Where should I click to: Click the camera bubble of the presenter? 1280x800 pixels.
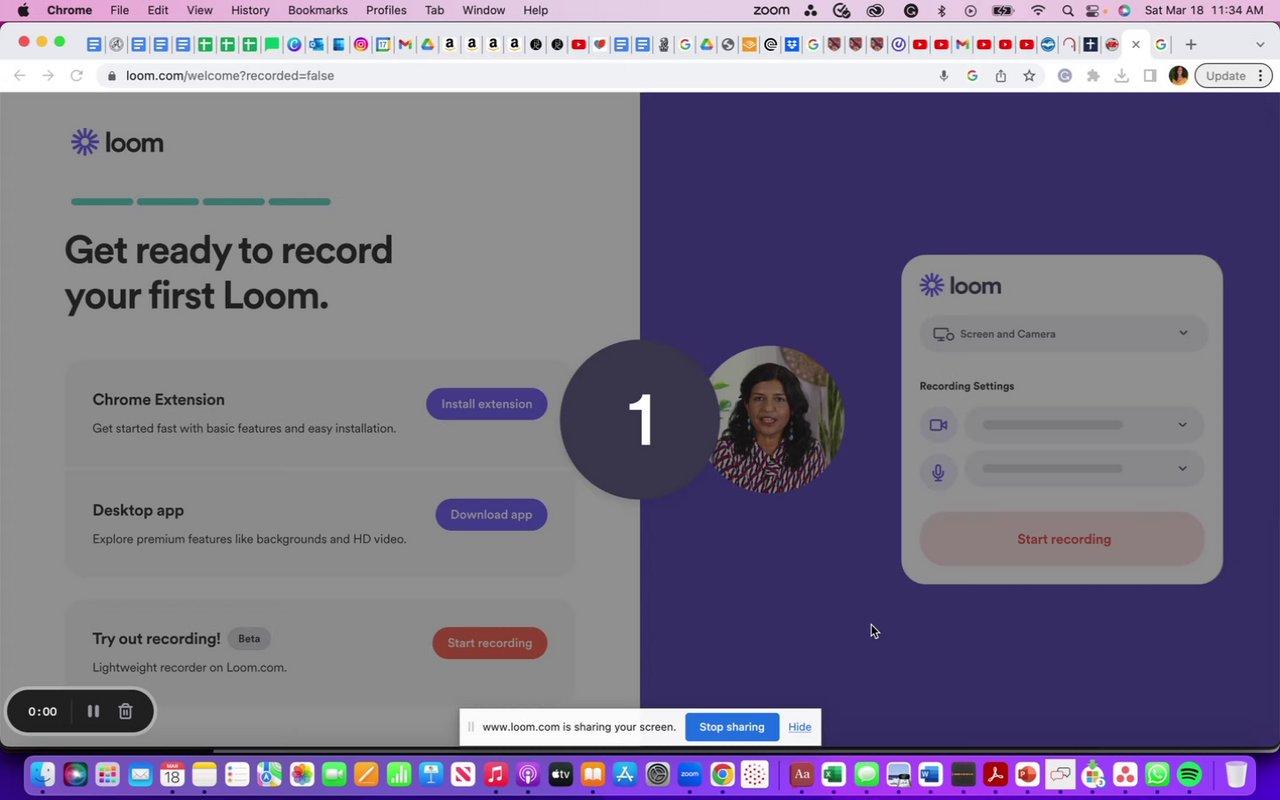point(772,419)
